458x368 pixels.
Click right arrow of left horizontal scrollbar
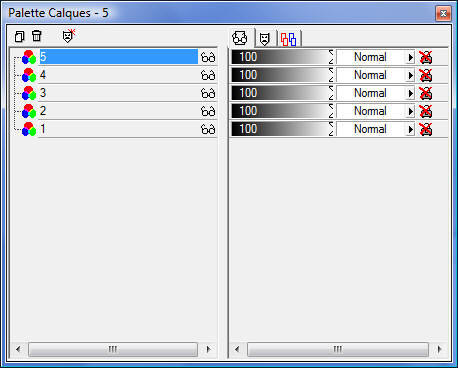click(209, 349)
